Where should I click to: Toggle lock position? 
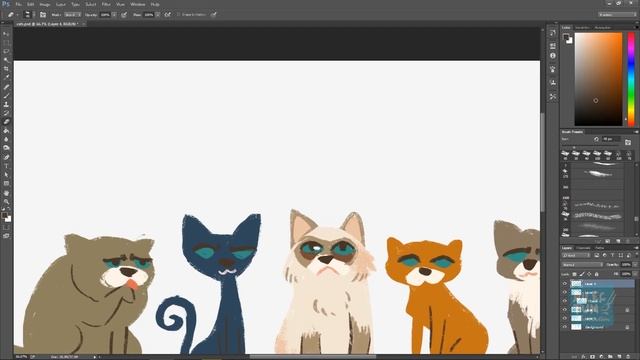point(589,274)
